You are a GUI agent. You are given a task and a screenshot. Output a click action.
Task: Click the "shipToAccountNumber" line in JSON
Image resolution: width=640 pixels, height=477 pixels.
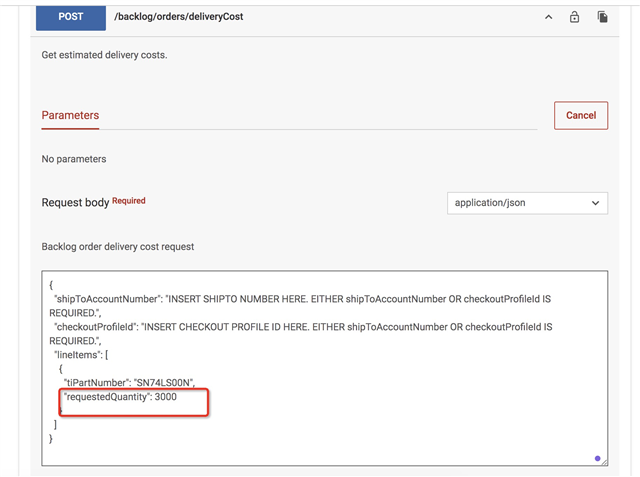300,306
